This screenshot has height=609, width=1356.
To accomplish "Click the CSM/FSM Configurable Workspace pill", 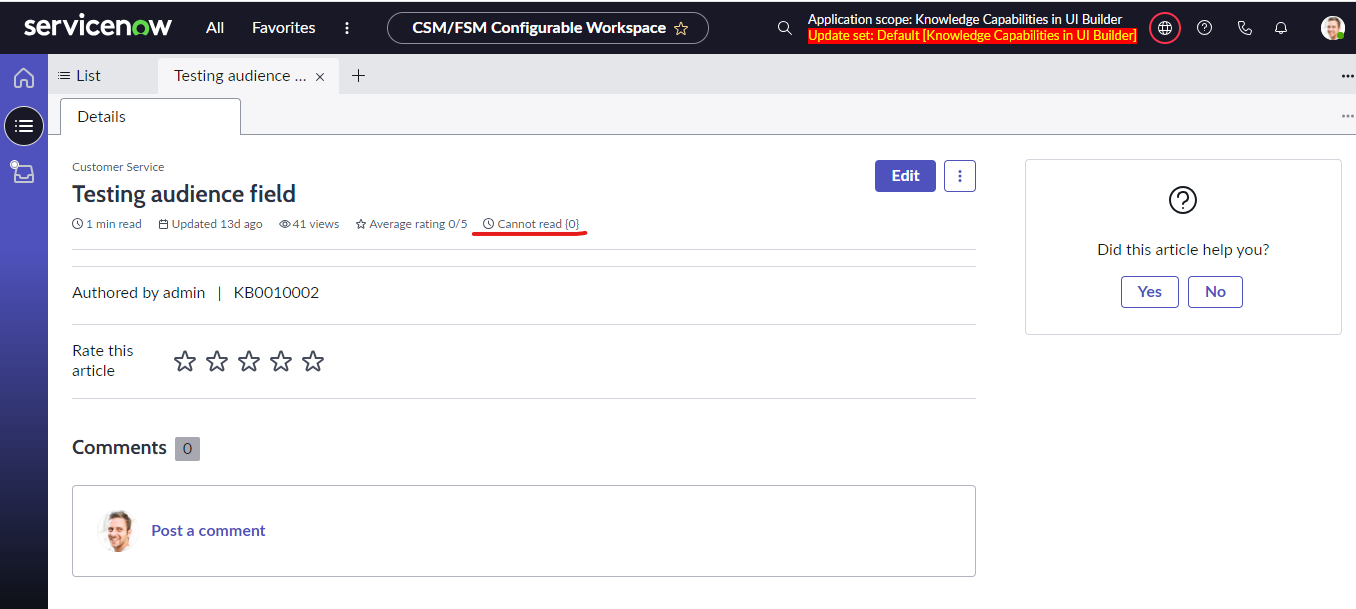I will [x=548, y=28].
